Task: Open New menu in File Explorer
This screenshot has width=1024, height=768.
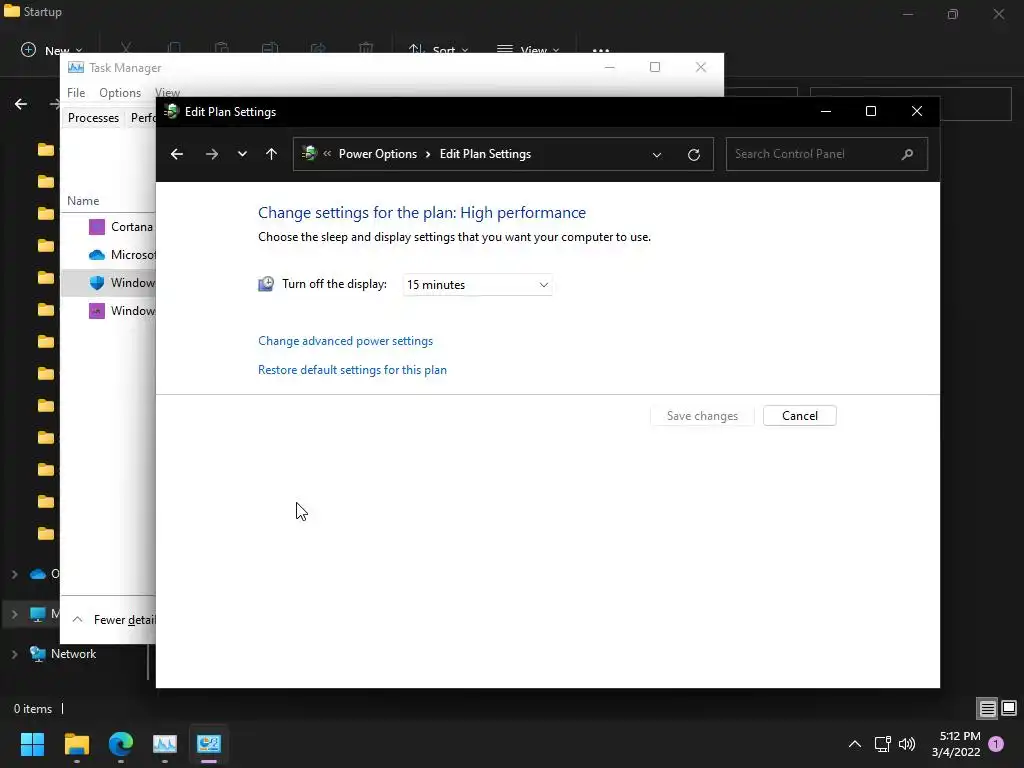Action: click(x=52, y=50)
